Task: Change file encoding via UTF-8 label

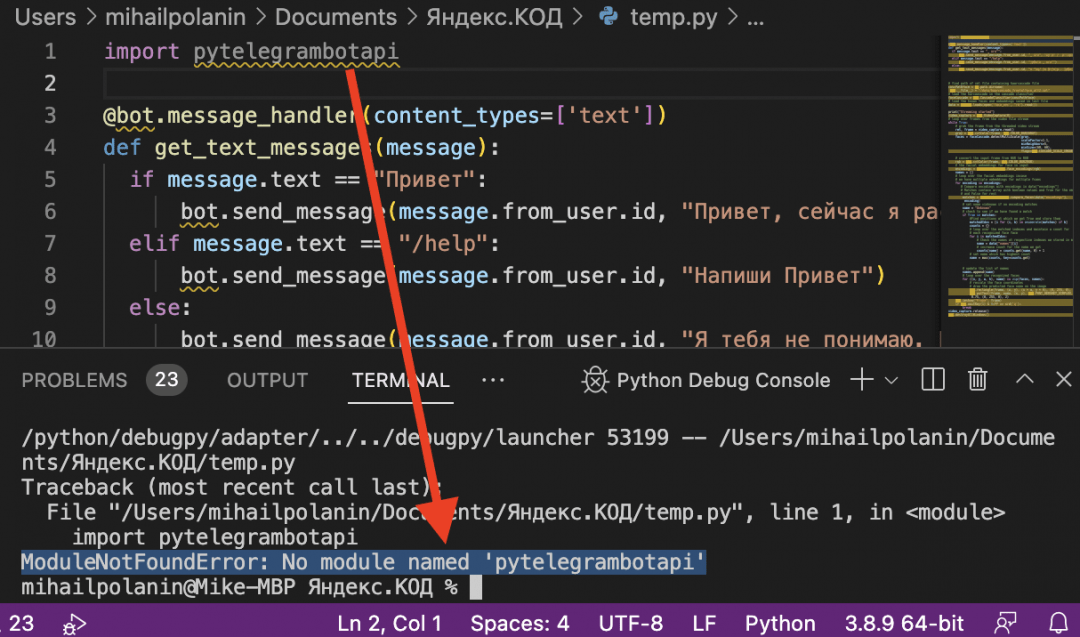Action: [631, 622]
